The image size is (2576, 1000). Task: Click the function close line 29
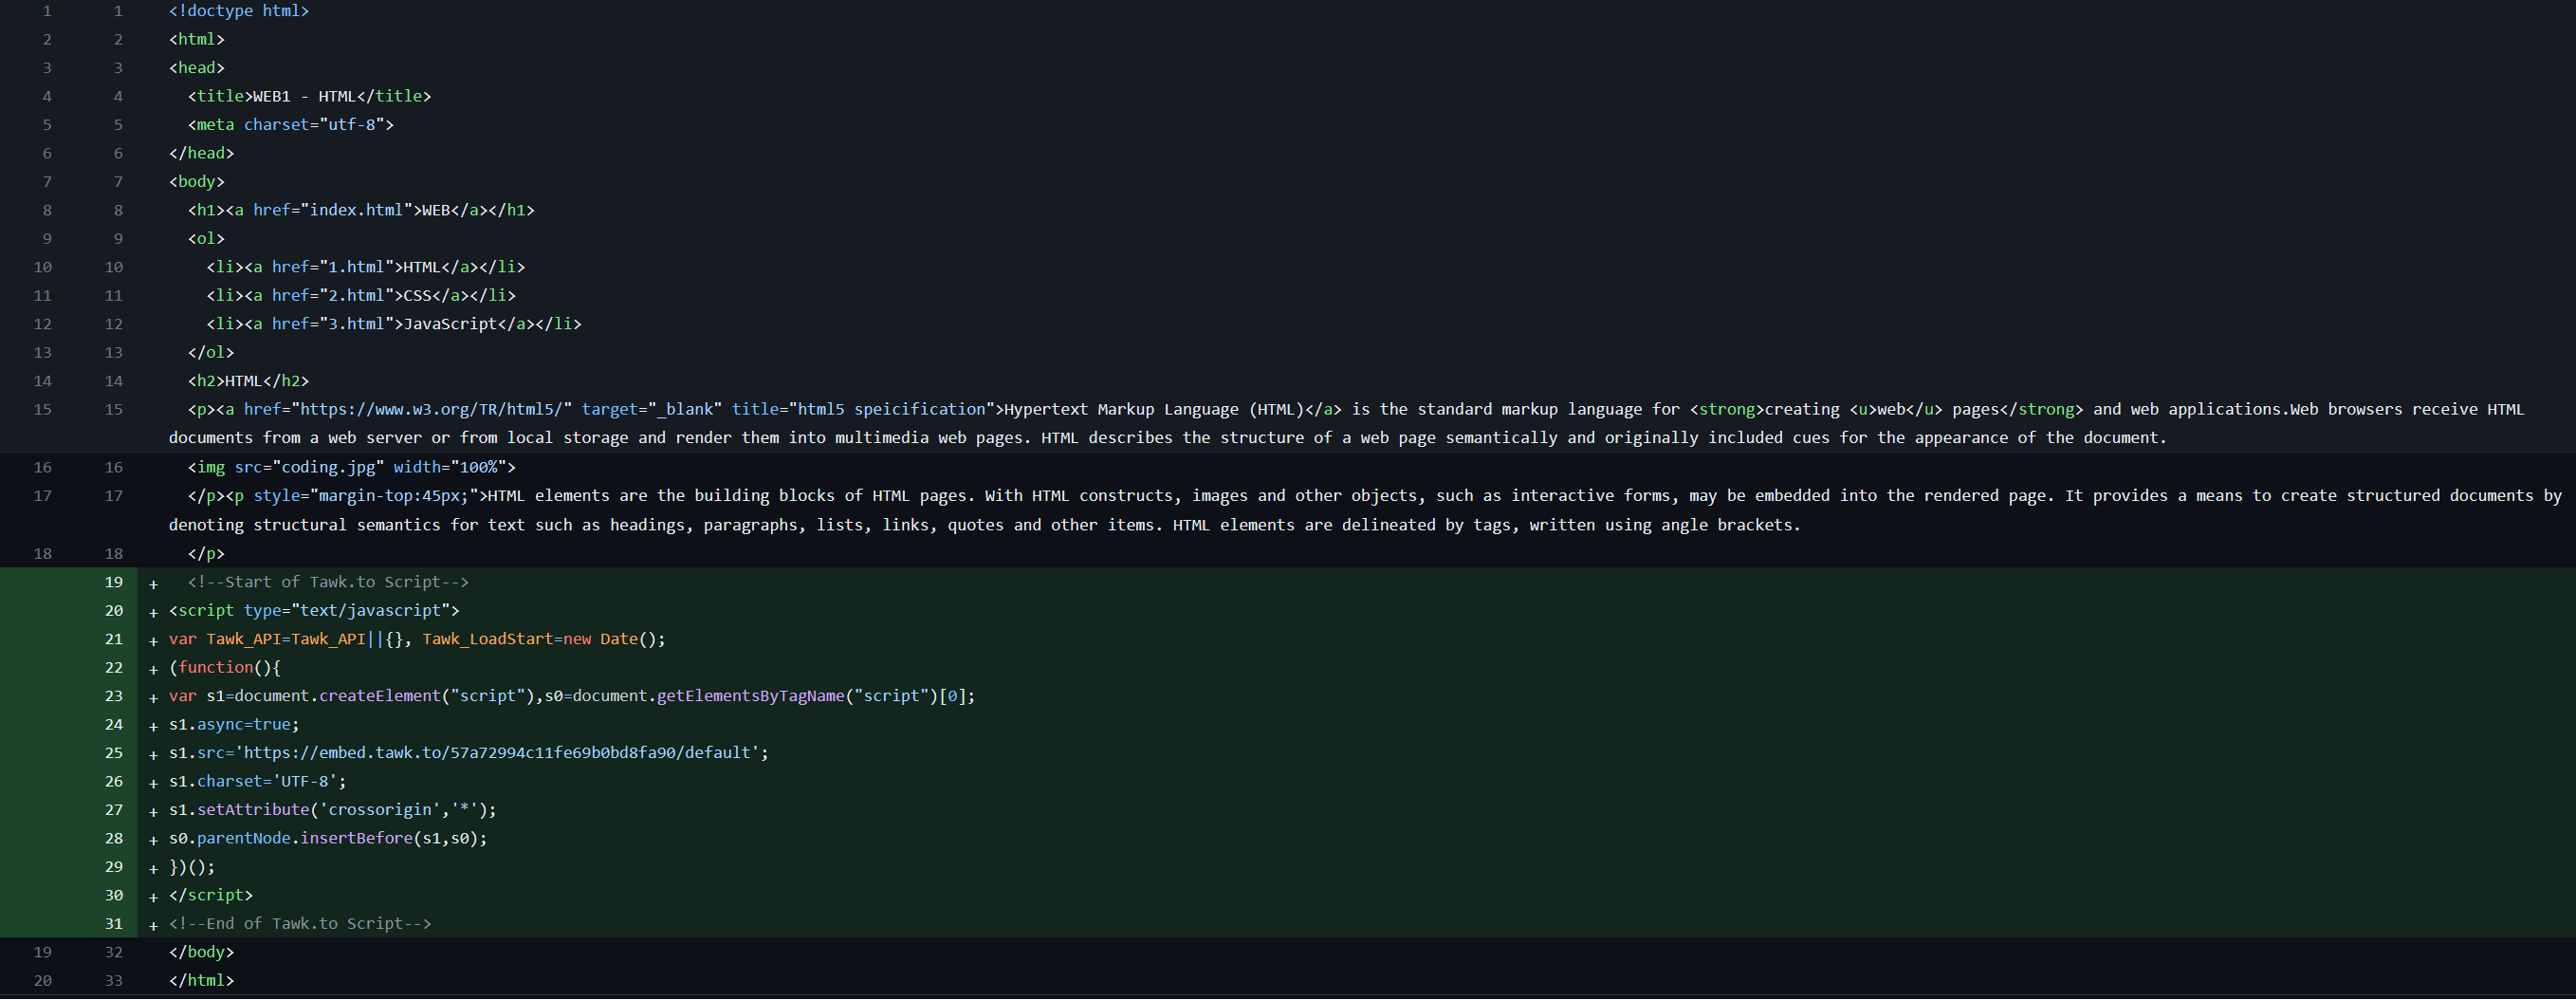click(192, 867)
